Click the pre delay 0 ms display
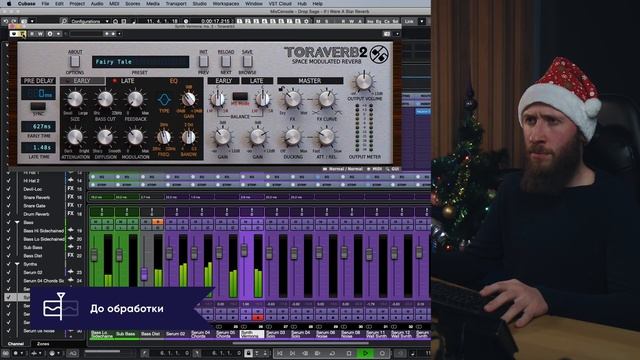Image resolution: width=640 pixels, height=360 pixels. (x=38, y=93)
